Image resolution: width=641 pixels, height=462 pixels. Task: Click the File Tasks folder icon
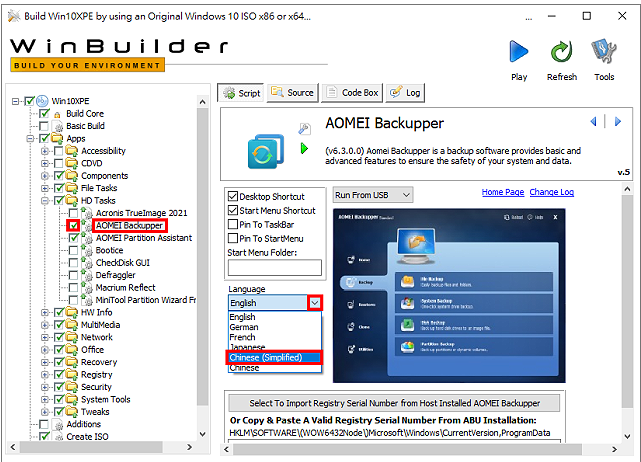(x=72, y=188)
